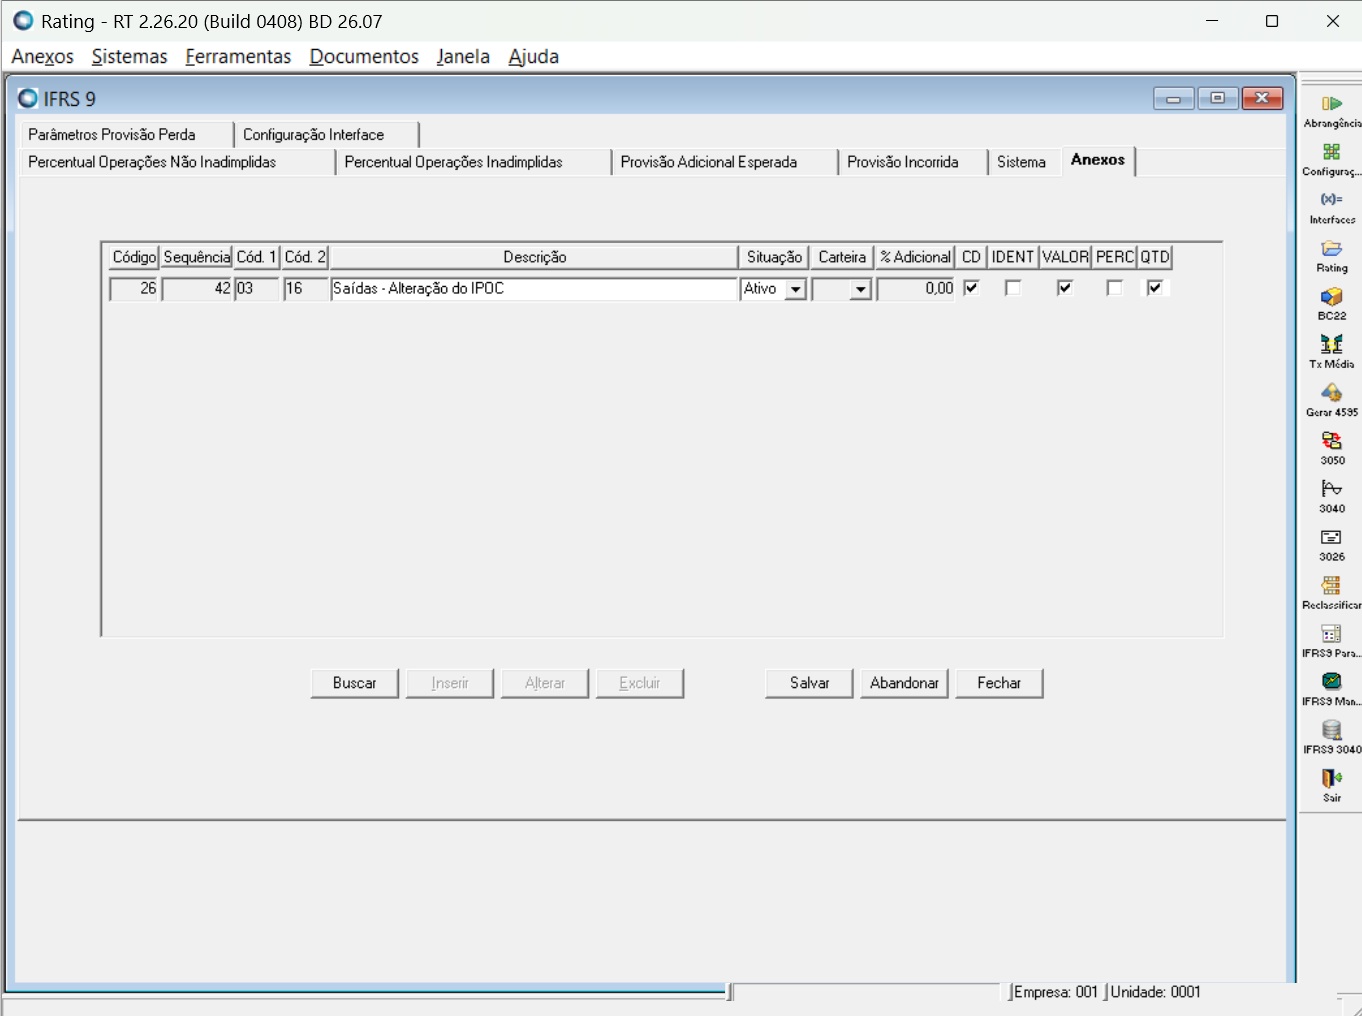Image resolution: width=1362 pixels, height=1016 pixels.
Task: Toggle the VALOR checkbox in row 26
Action: 1065,288
